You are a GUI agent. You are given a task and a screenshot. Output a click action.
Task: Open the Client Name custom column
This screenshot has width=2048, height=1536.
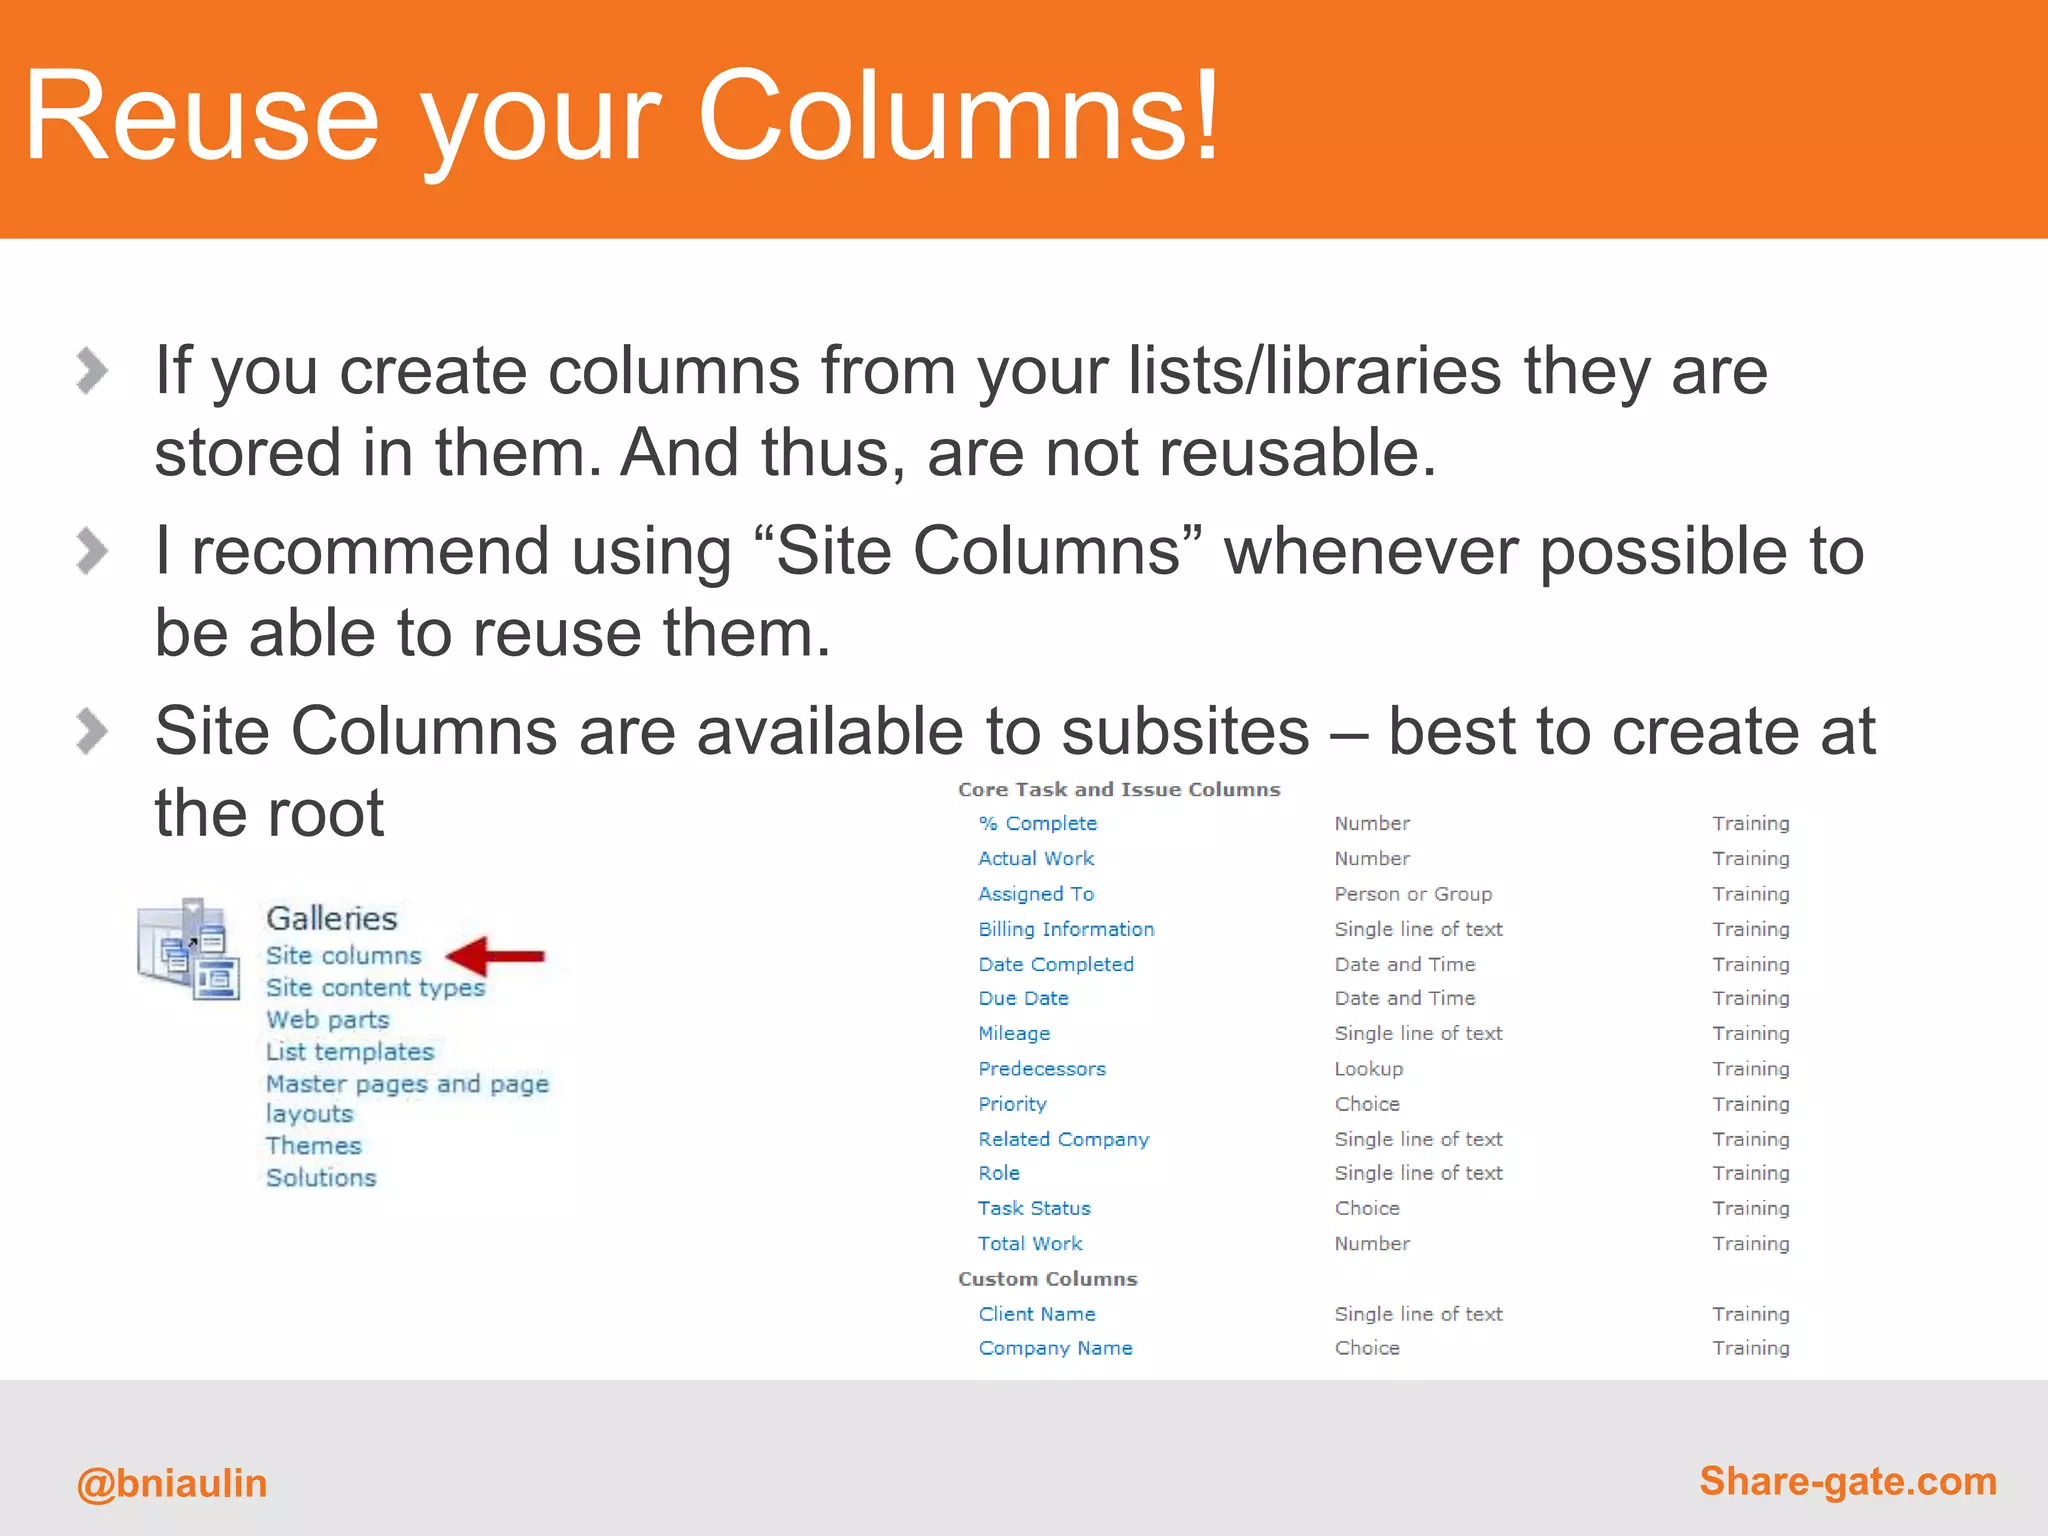[x=1036, y=1314]
